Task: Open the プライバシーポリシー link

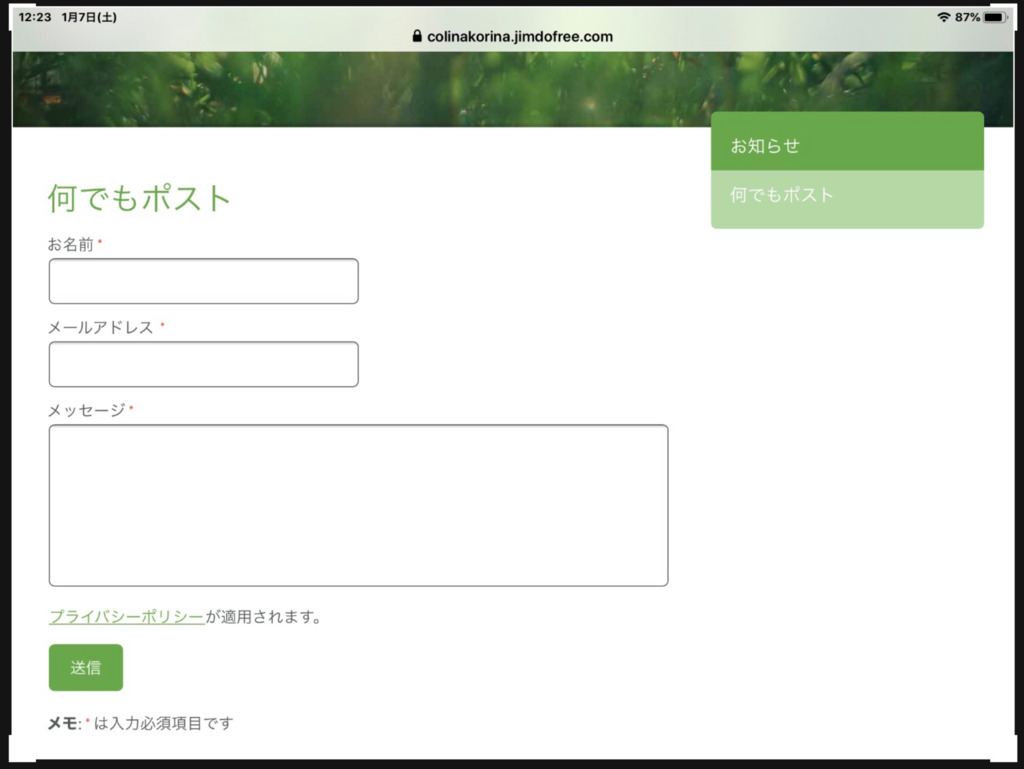Action: (x=126, y=616)
